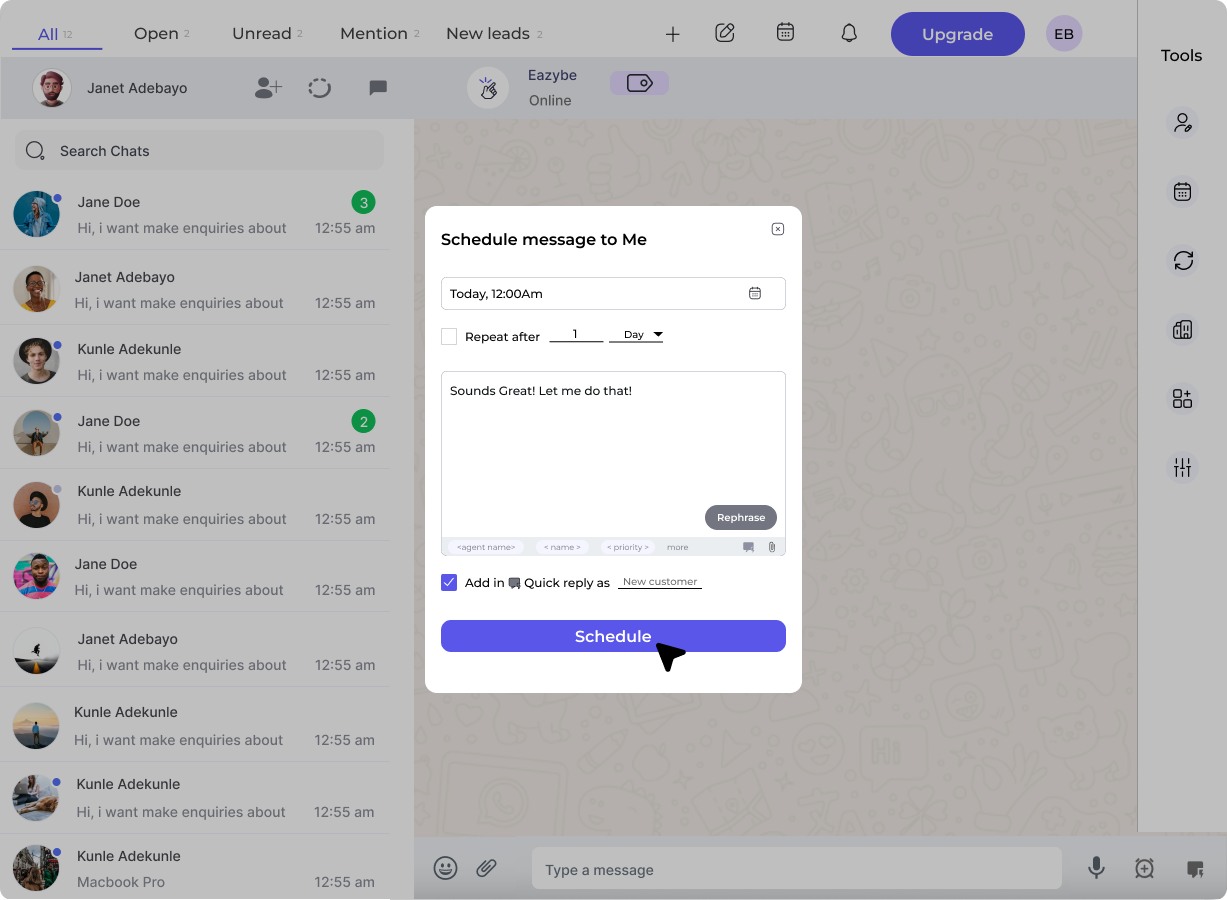The image size is (1227, 900).
Task: Open the calendar icon in the top bar
Action: tap(785, 33)
